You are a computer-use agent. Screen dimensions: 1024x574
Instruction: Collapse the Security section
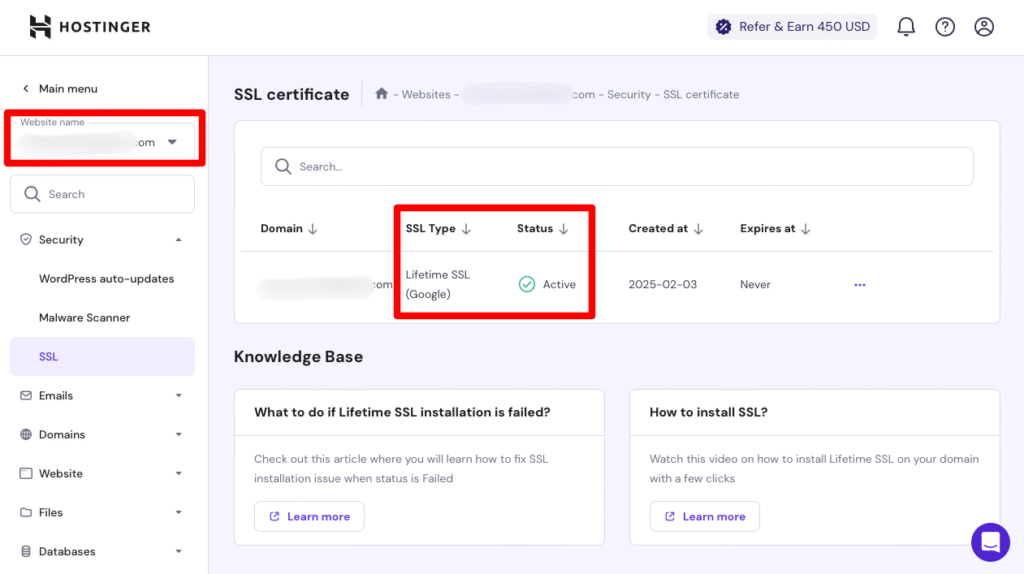click(178, 240)
